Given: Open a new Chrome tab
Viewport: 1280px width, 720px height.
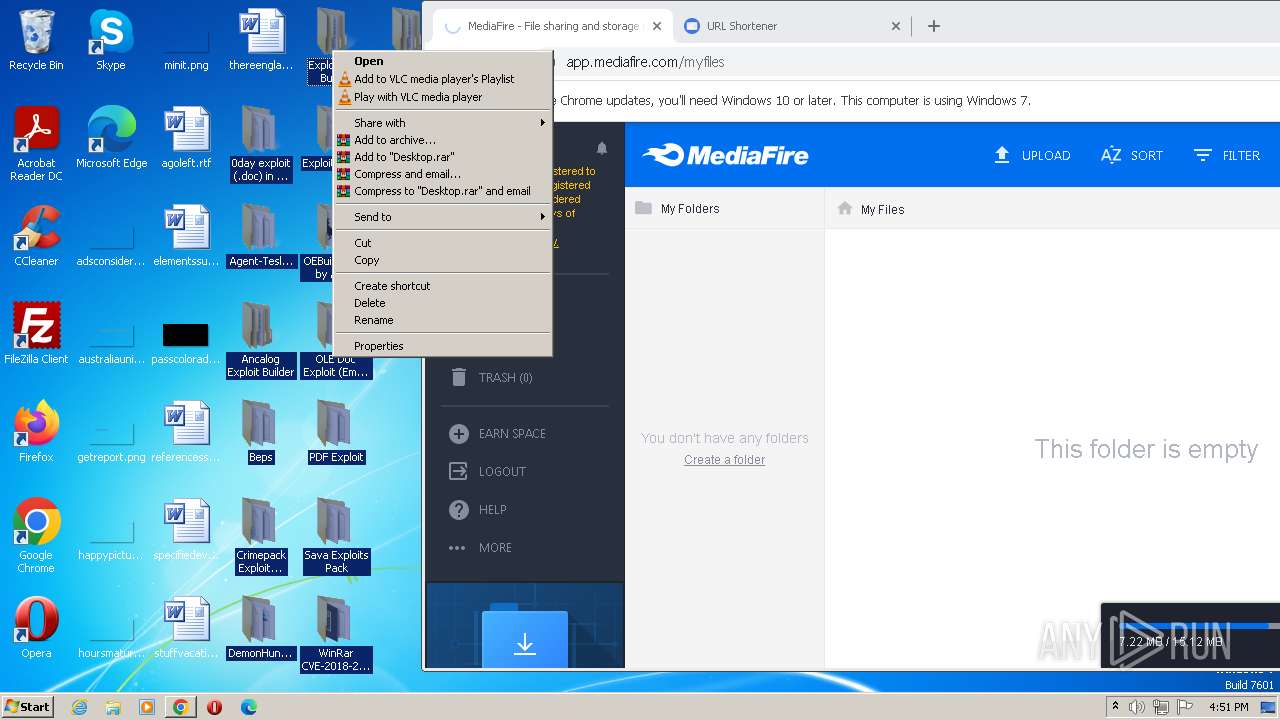Looking at the screenshot, I should [933, 26].
